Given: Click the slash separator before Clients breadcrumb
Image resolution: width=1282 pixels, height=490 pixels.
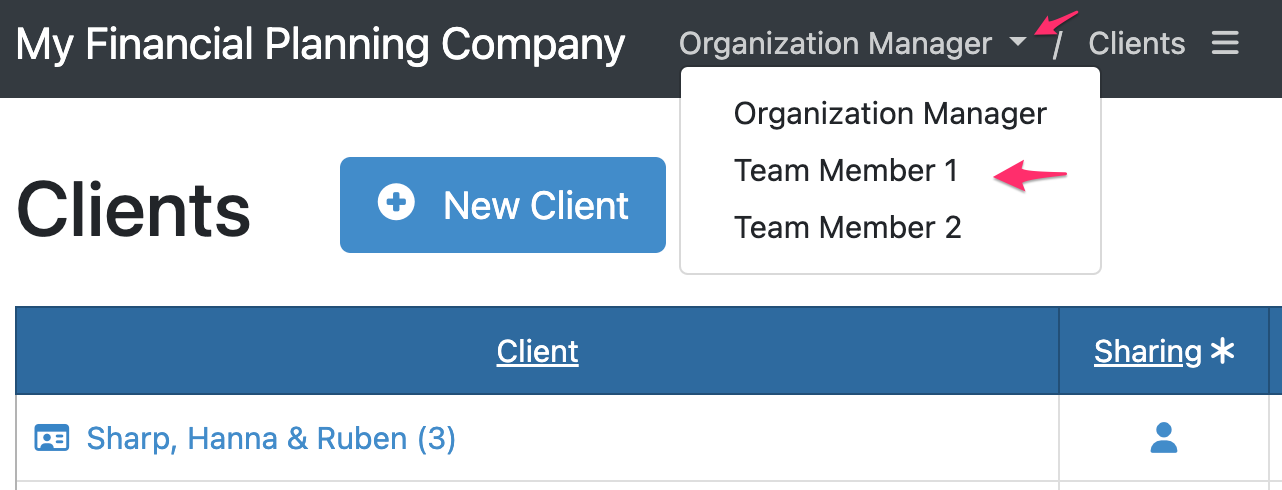Looking at the screenshot, I should click(x=1058, y=45).
